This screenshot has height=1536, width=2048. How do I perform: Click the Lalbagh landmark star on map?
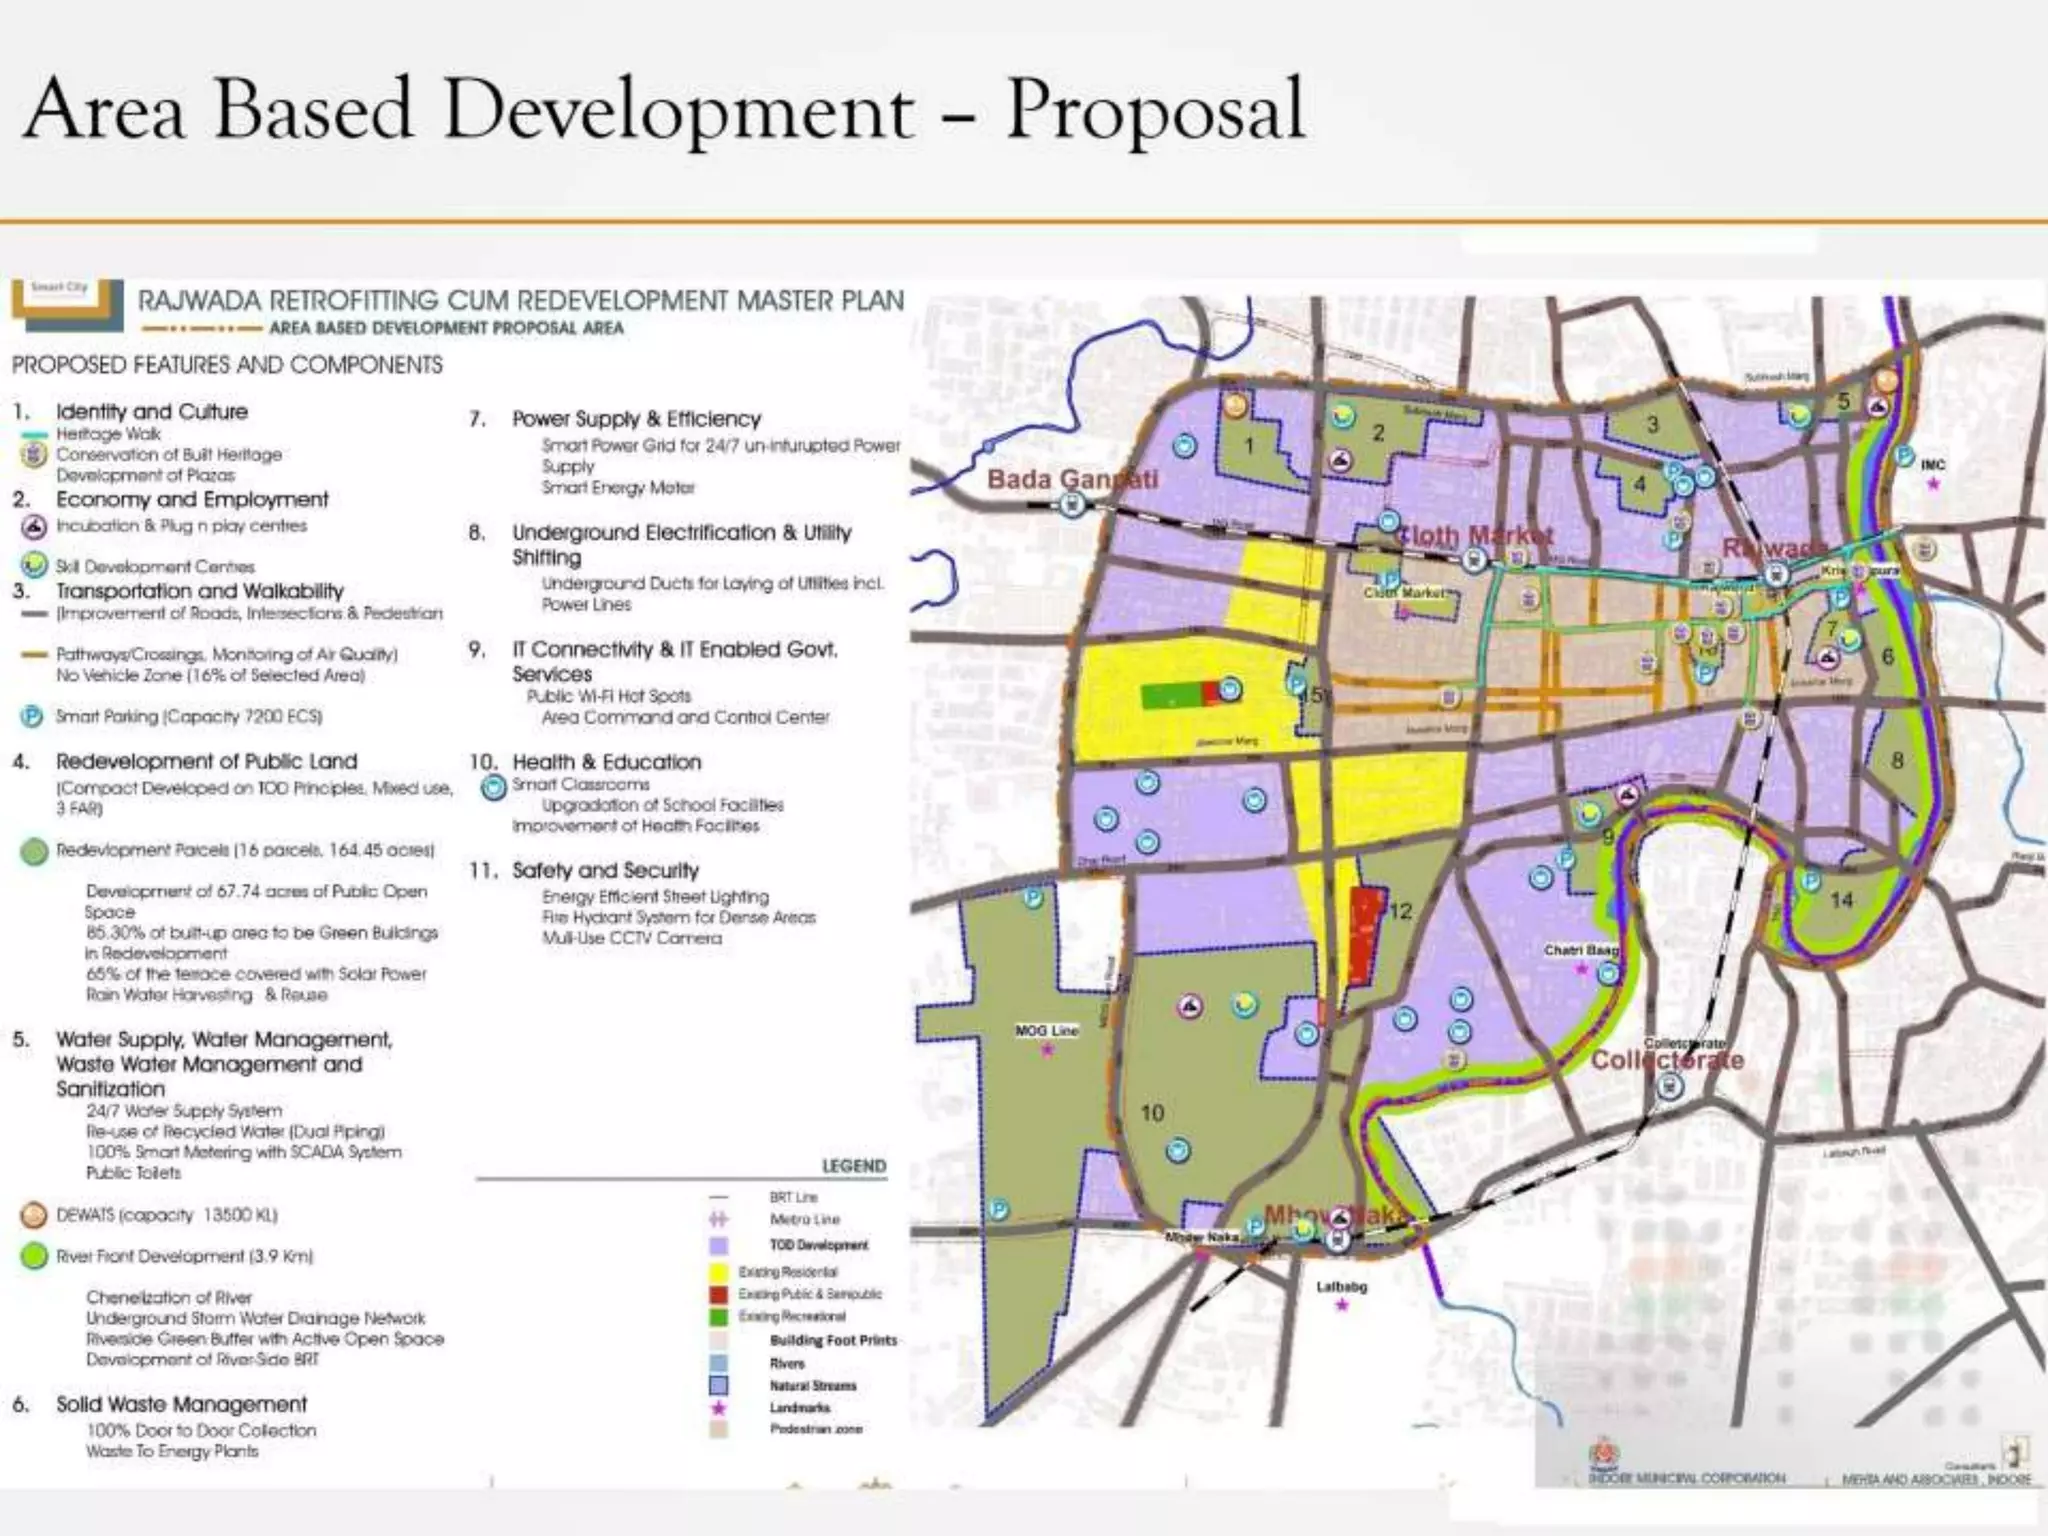coord(1342,1305)
